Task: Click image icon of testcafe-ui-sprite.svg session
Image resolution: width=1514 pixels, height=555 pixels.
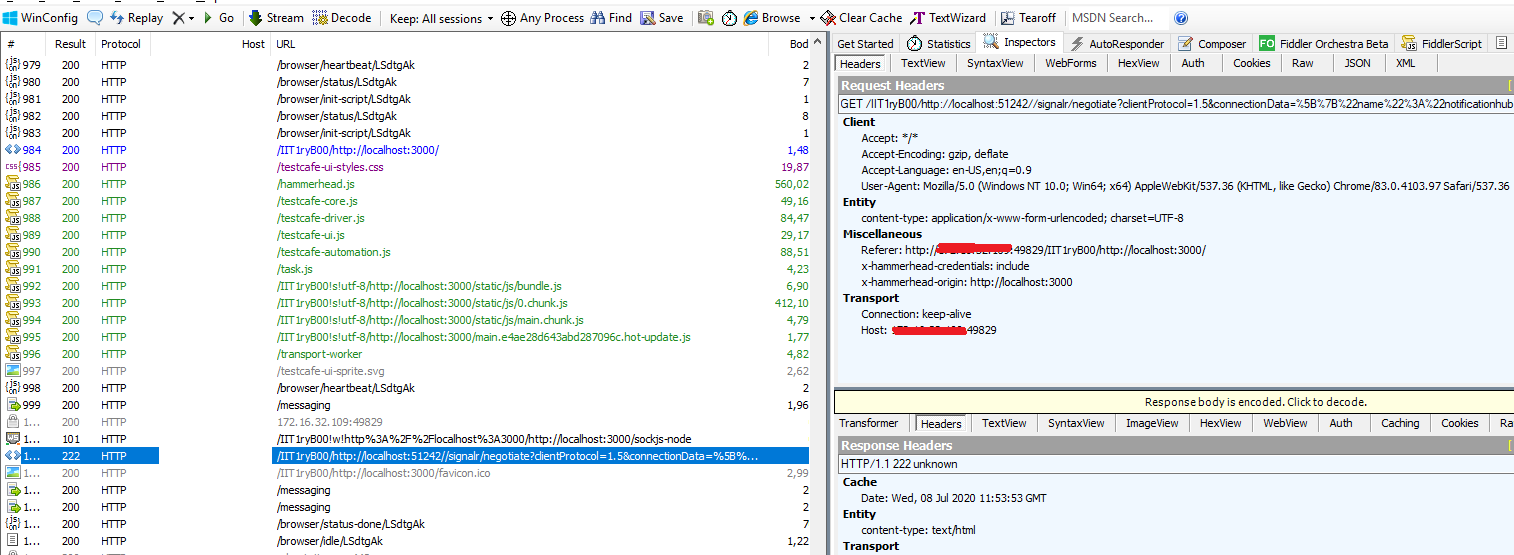Action: (13, 371)
